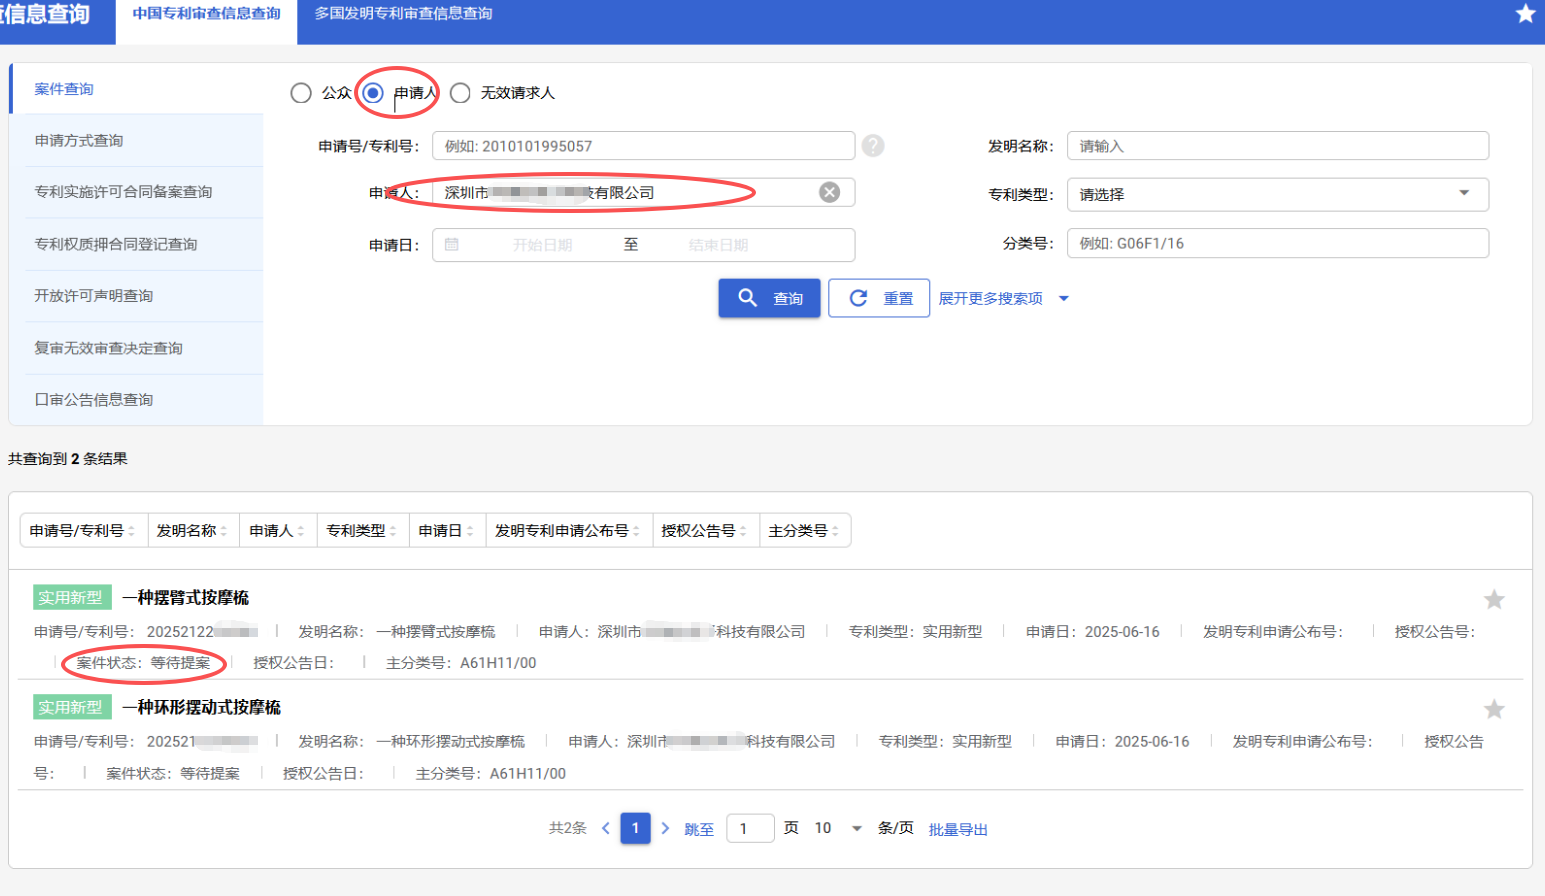Click the 跳至 page number input box
This screenshot has height=896, width=1545.
tap(750, 828)
